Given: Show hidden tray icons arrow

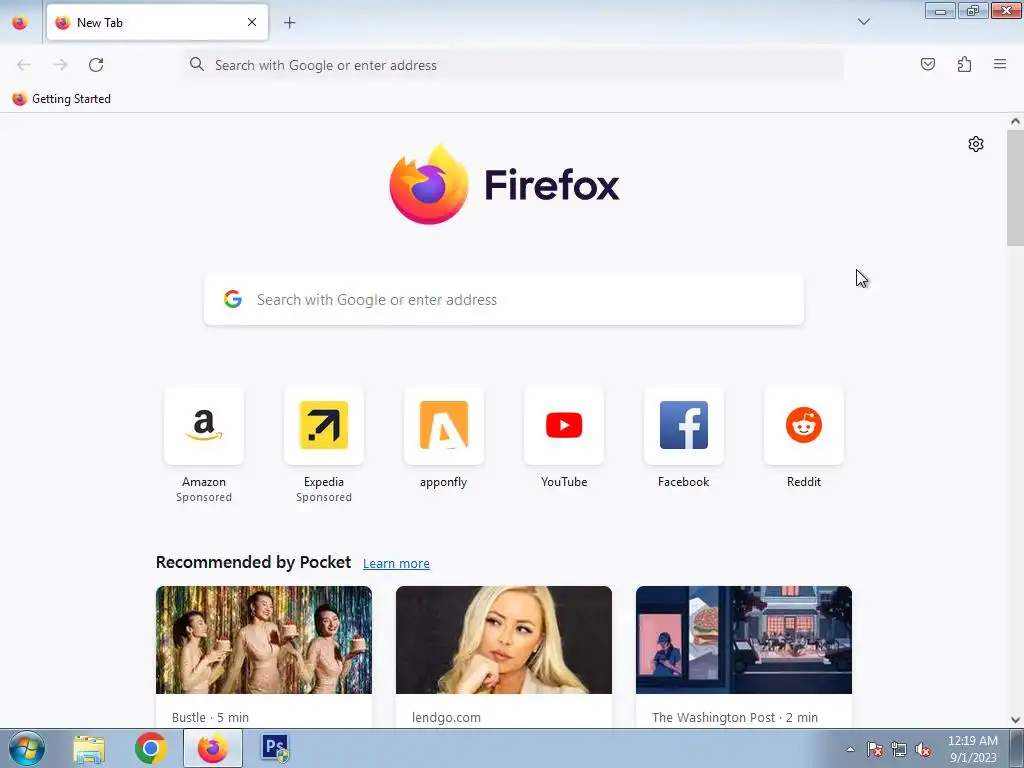Looking at the screenshot, I should pyautogui.click(x=850, y=749).
